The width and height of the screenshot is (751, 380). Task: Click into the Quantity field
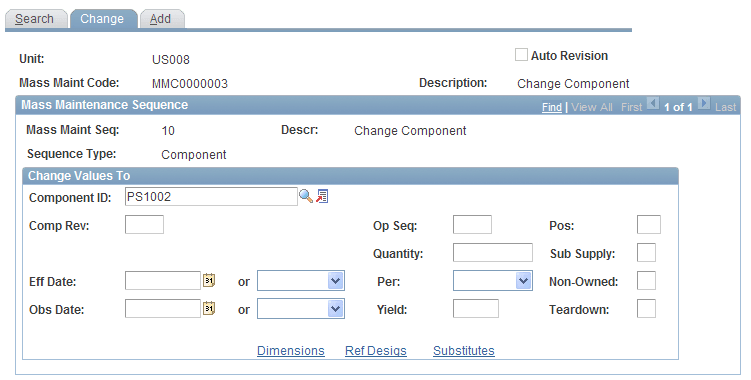pyautogui.click(x=493, y=253)
